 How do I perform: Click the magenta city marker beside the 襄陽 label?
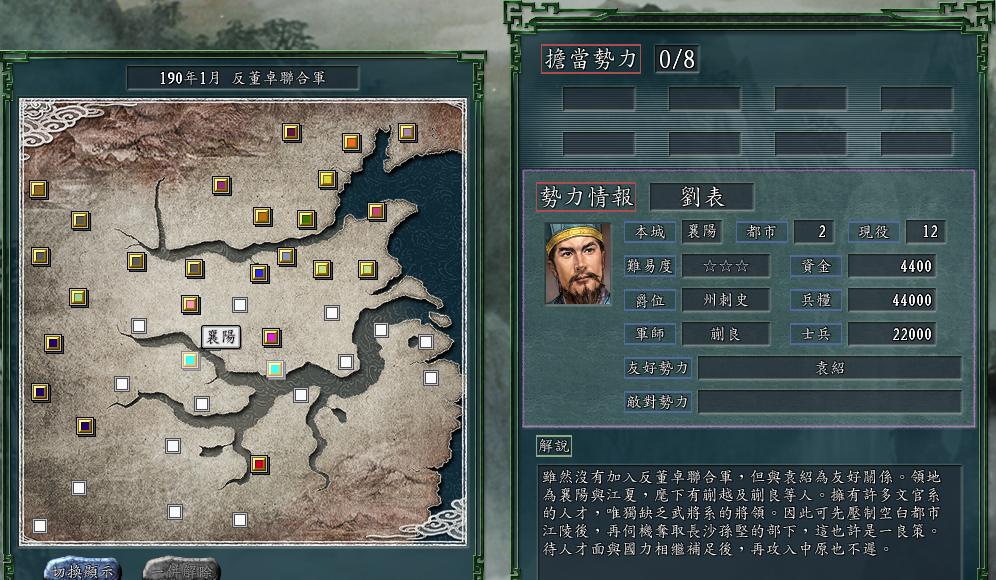pyautogui.click(x=272, y=337)
